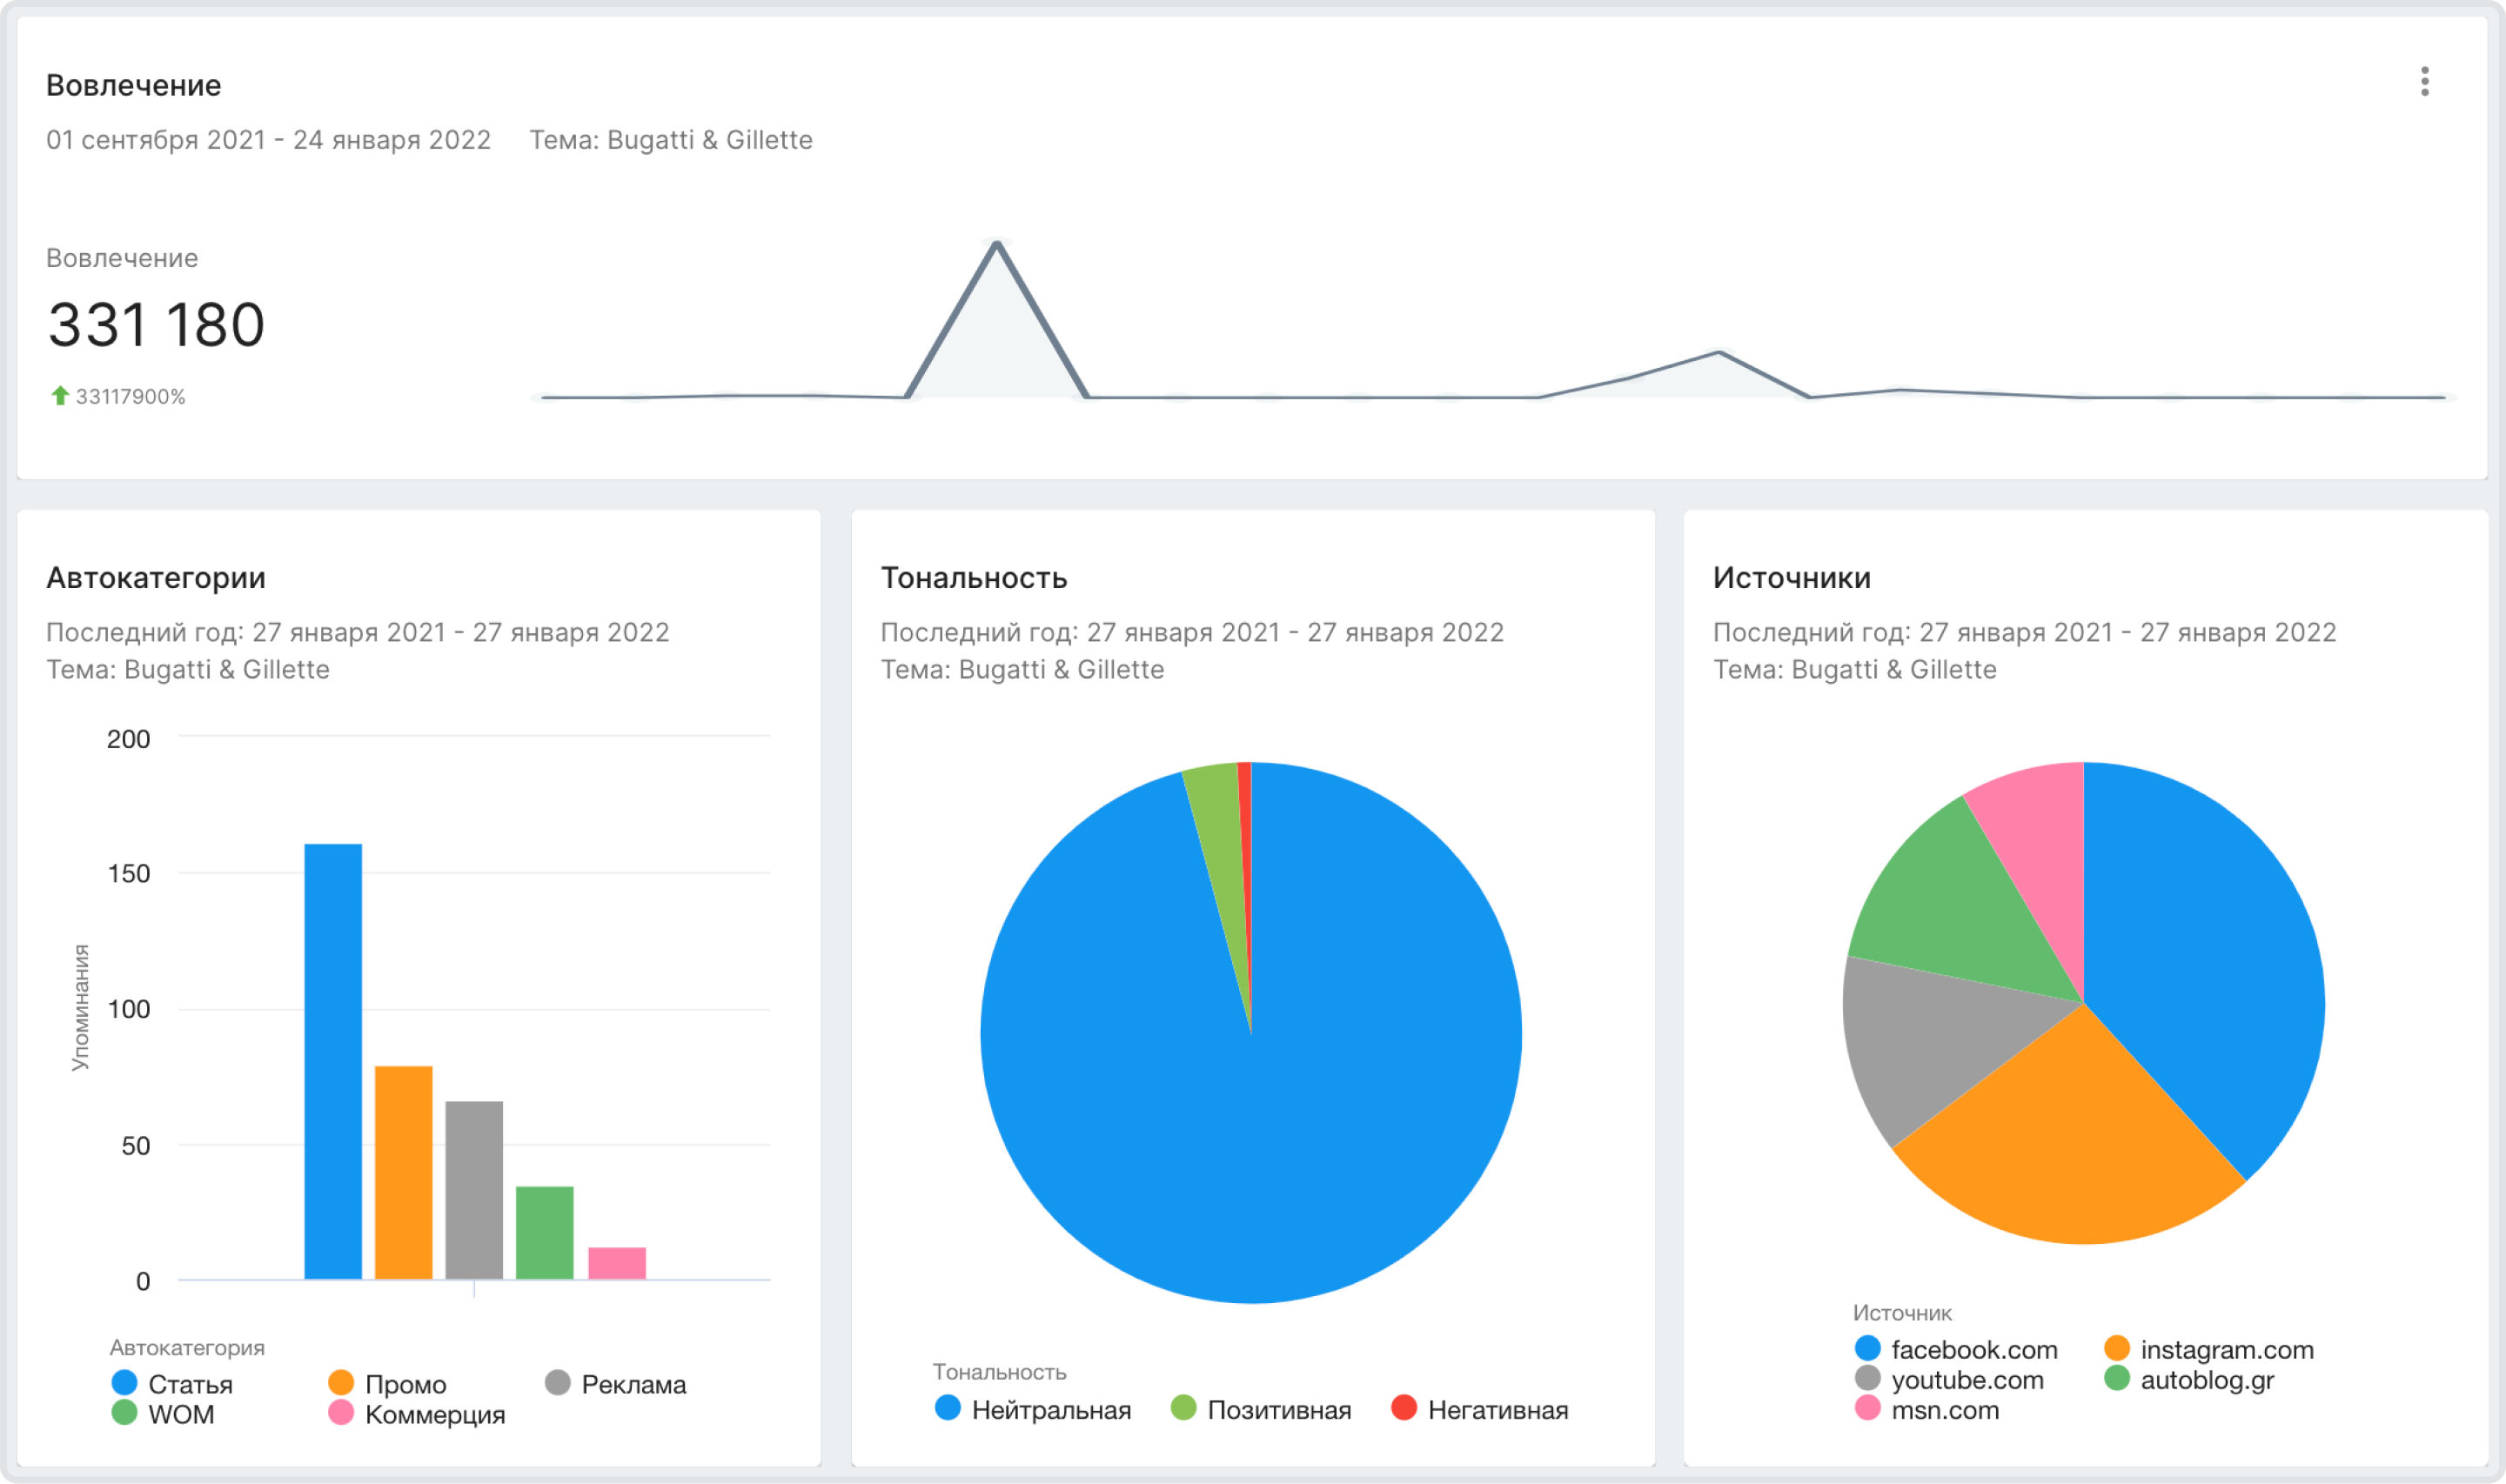Toggle the autoblog.gr legend entry

coord(2189,1379)
